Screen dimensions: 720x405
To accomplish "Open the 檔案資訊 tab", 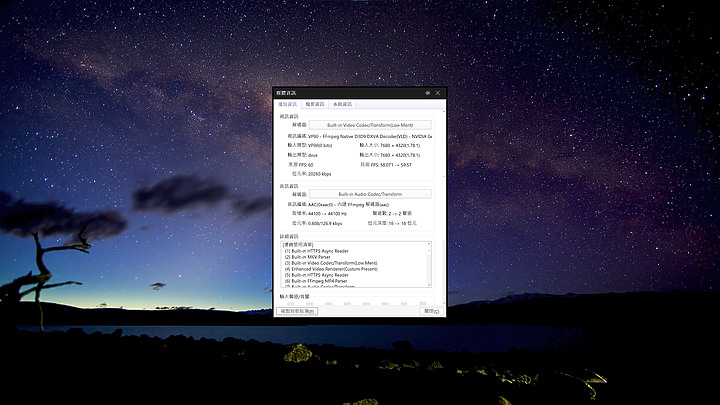I will click(315, 104).
